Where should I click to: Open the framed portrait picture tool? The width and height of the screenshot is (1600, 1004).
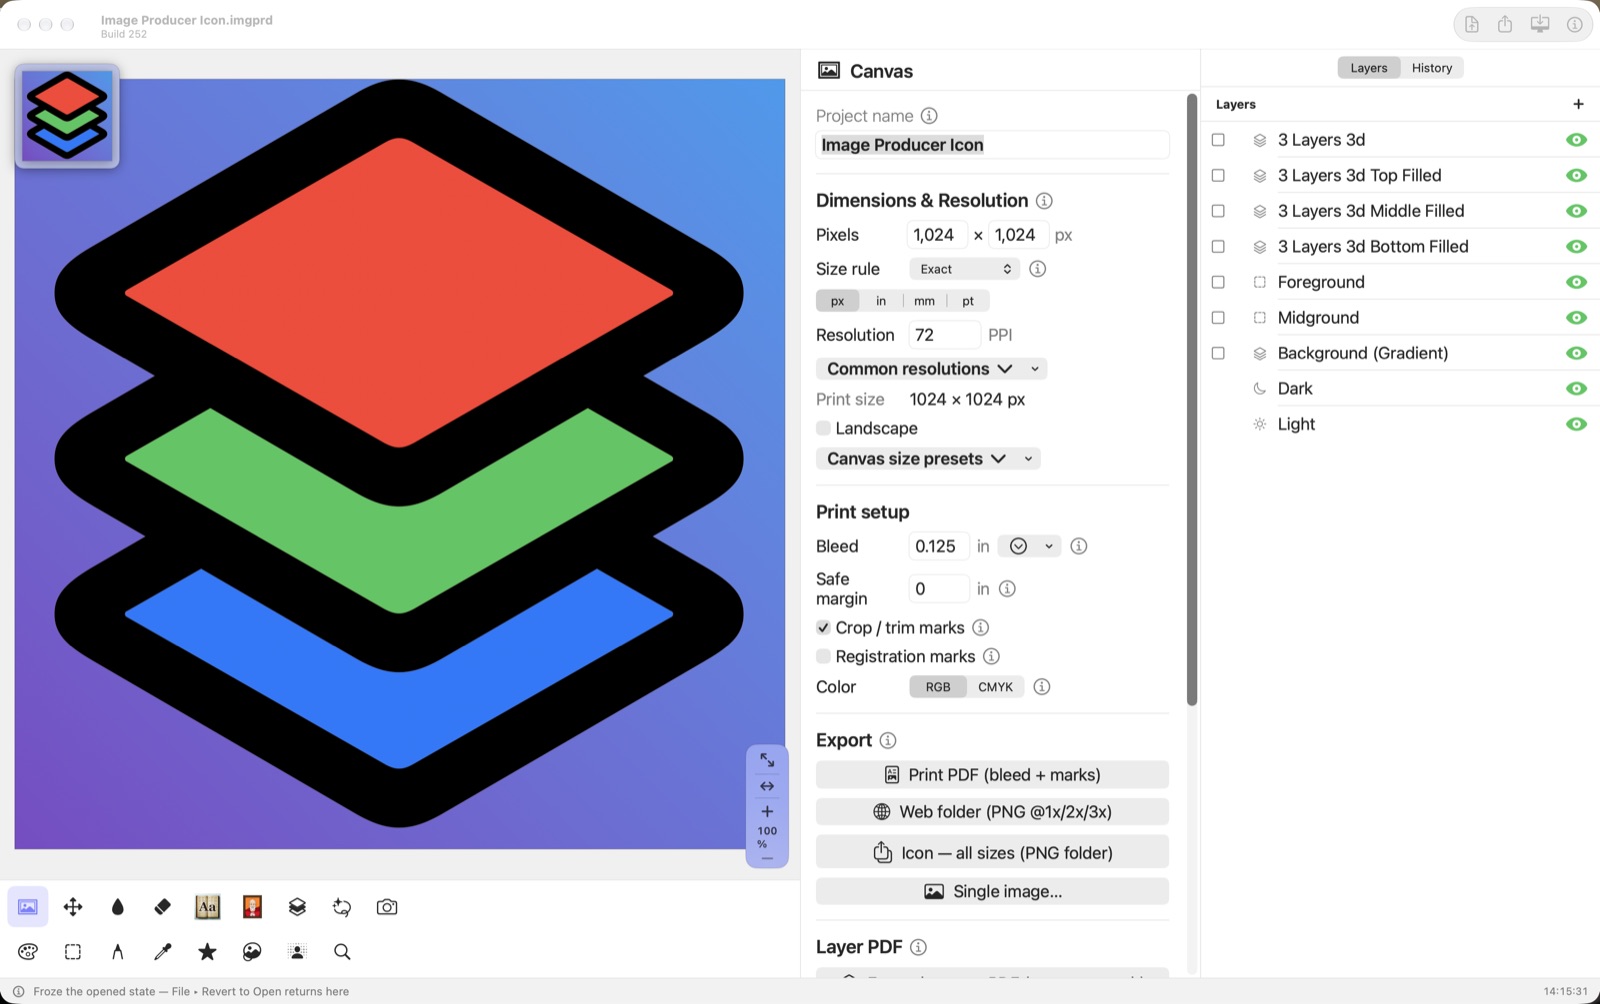pos(252,907)
